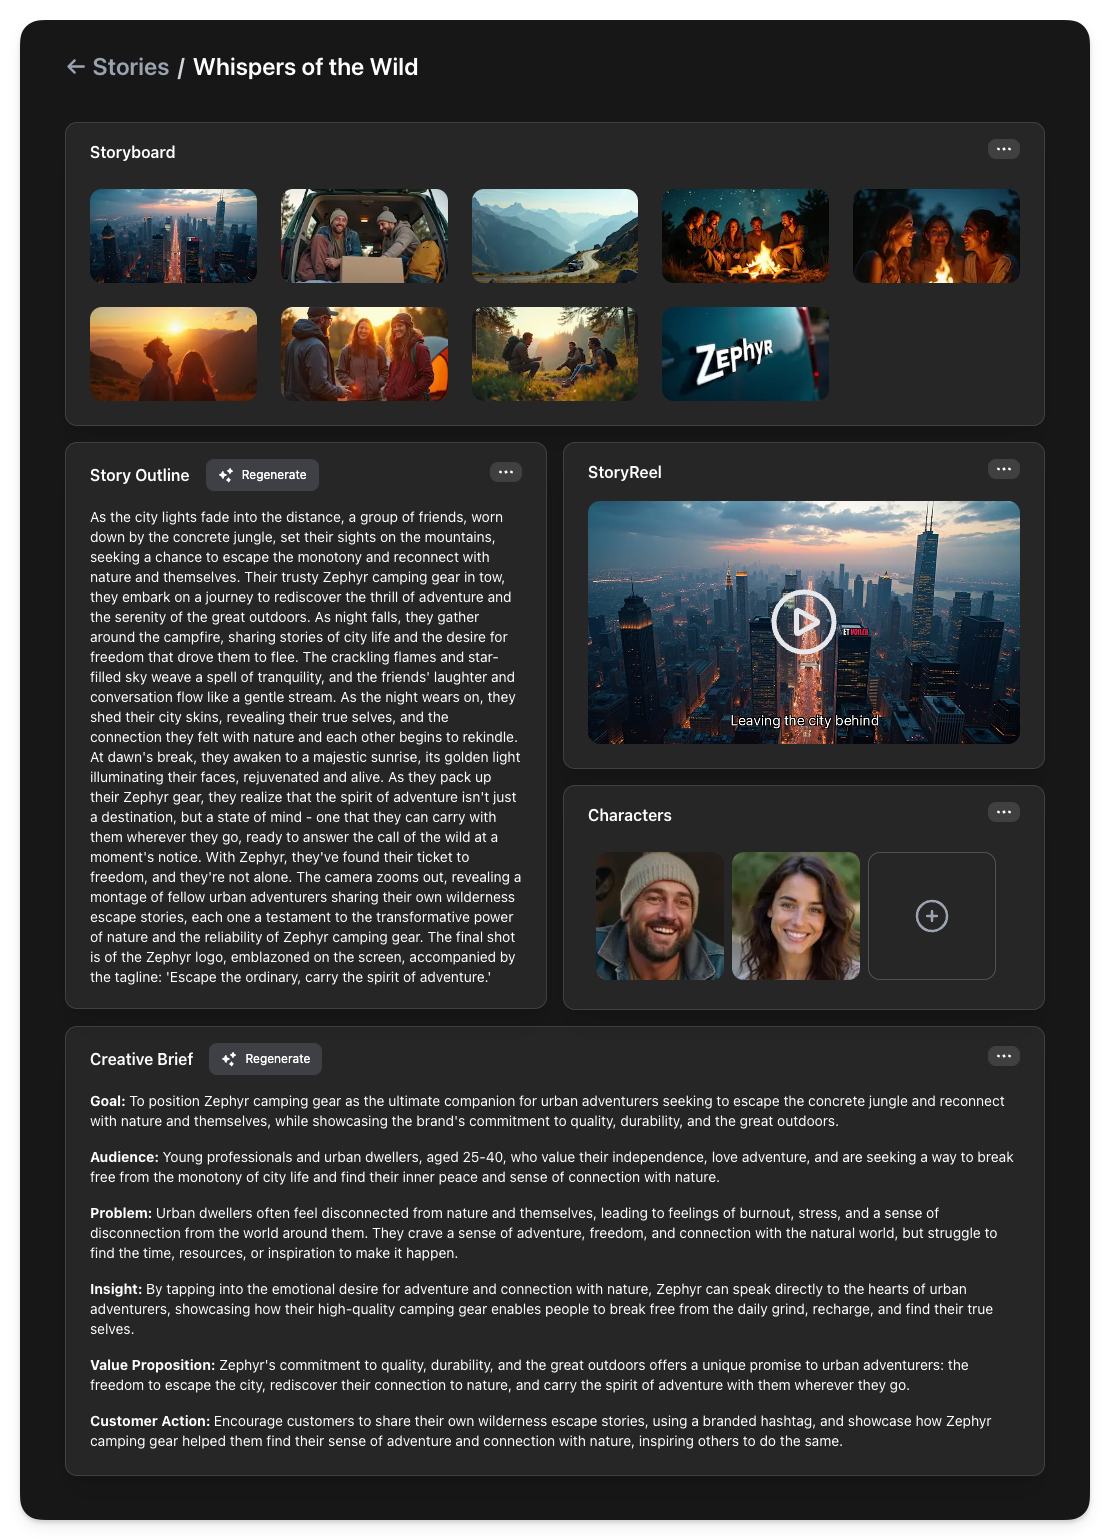This screenshot has width=1110, height=1540.
Task: Click the 'Goal:' label in Creative Brief
Action: click(x=108, y=1101)
